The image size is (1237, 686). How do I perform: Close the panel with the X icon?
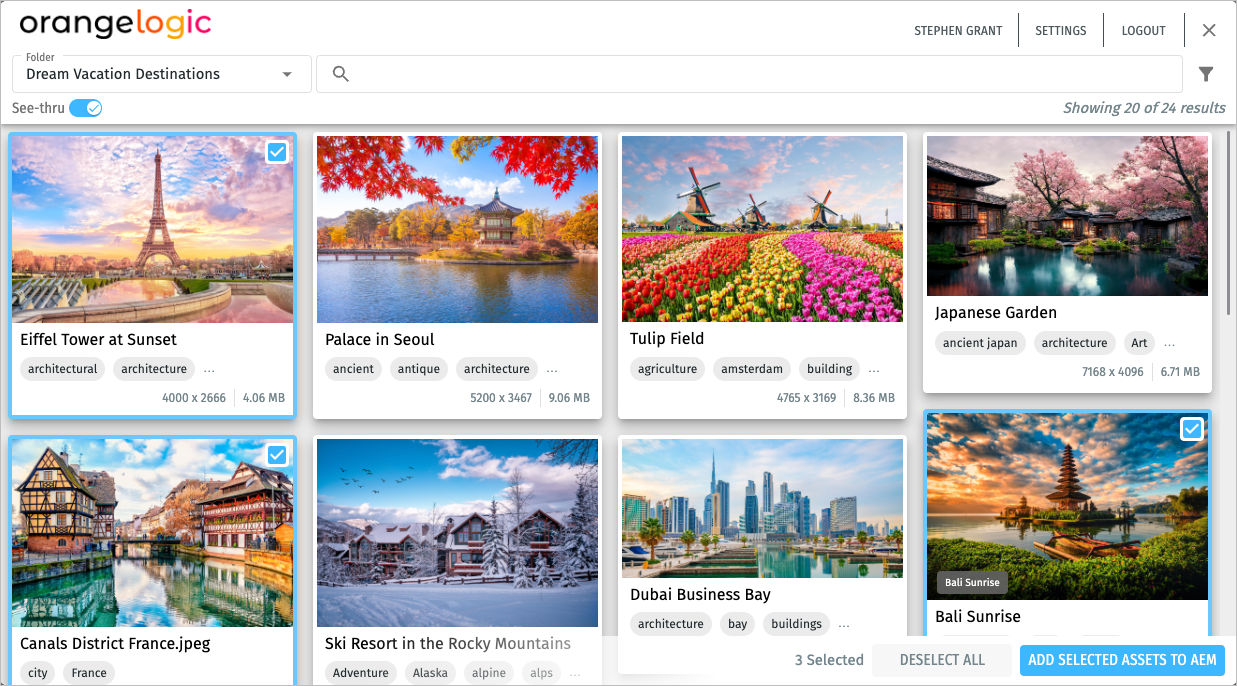coord(1209,30)
